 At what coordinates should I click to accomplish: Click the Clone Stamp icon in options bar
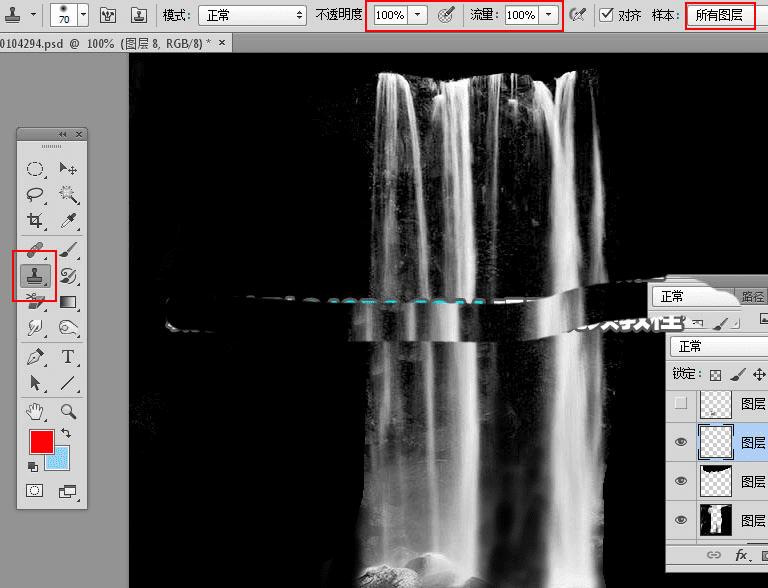[13, 14]
